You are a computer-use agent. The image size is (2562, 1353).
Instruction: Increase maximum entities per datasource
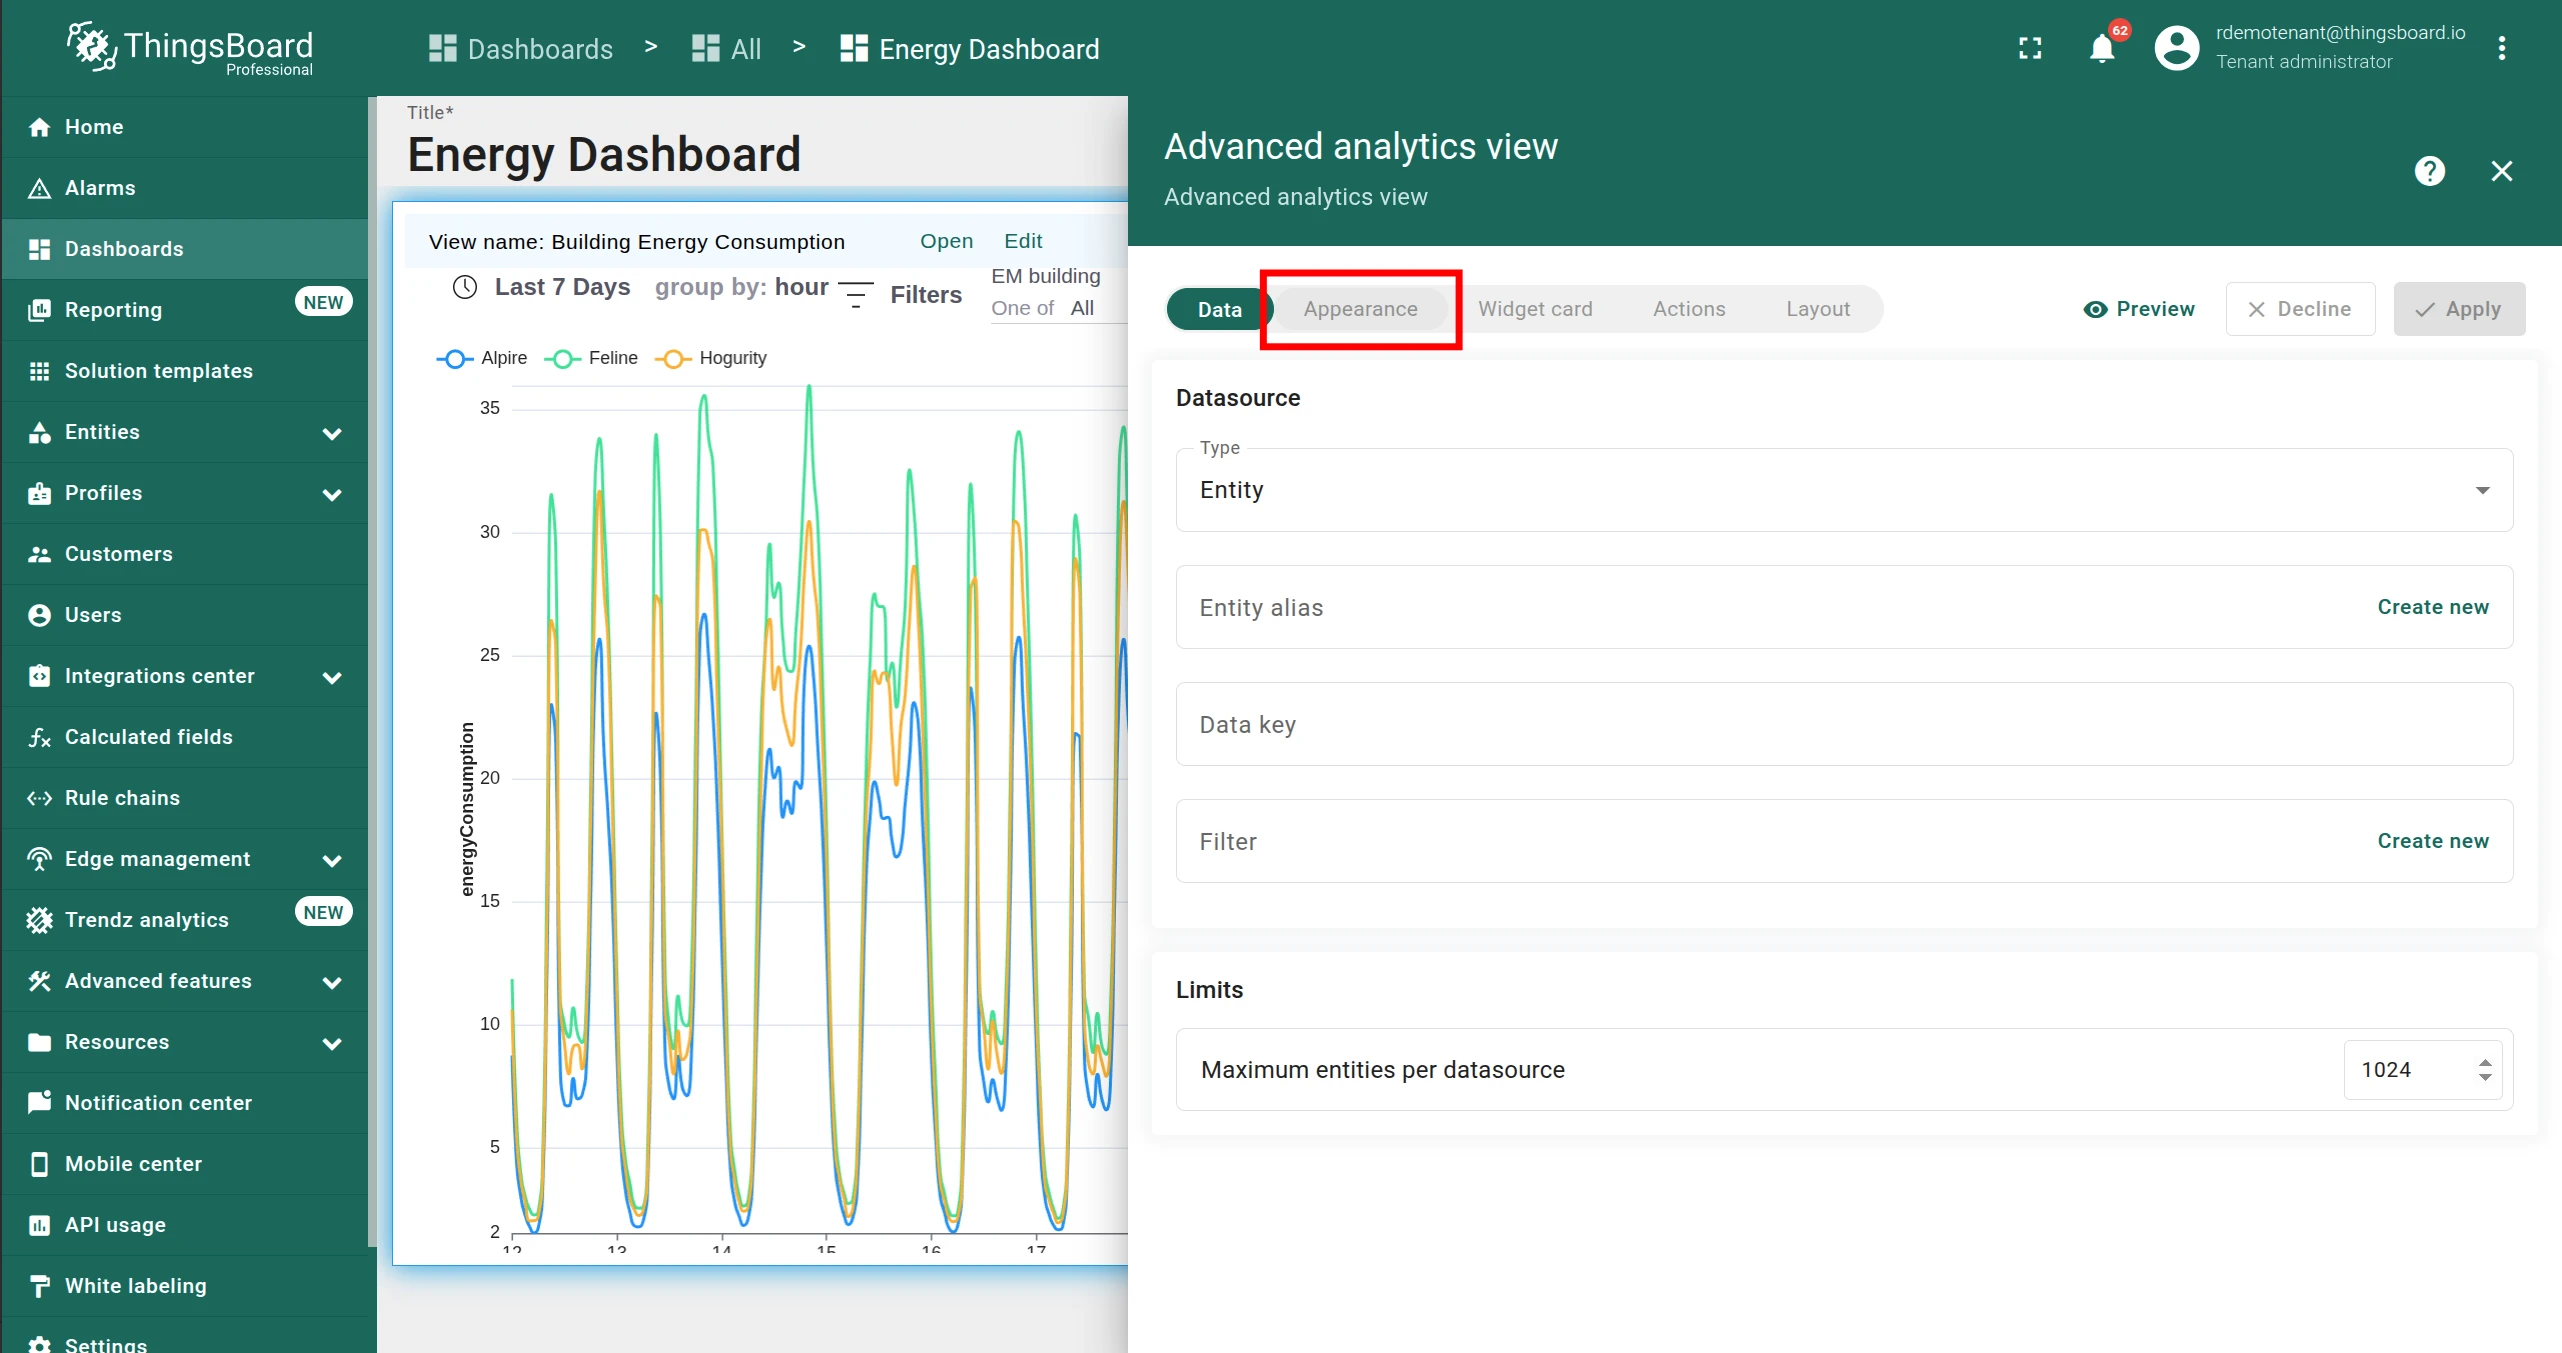[x=2485, y=1062]
